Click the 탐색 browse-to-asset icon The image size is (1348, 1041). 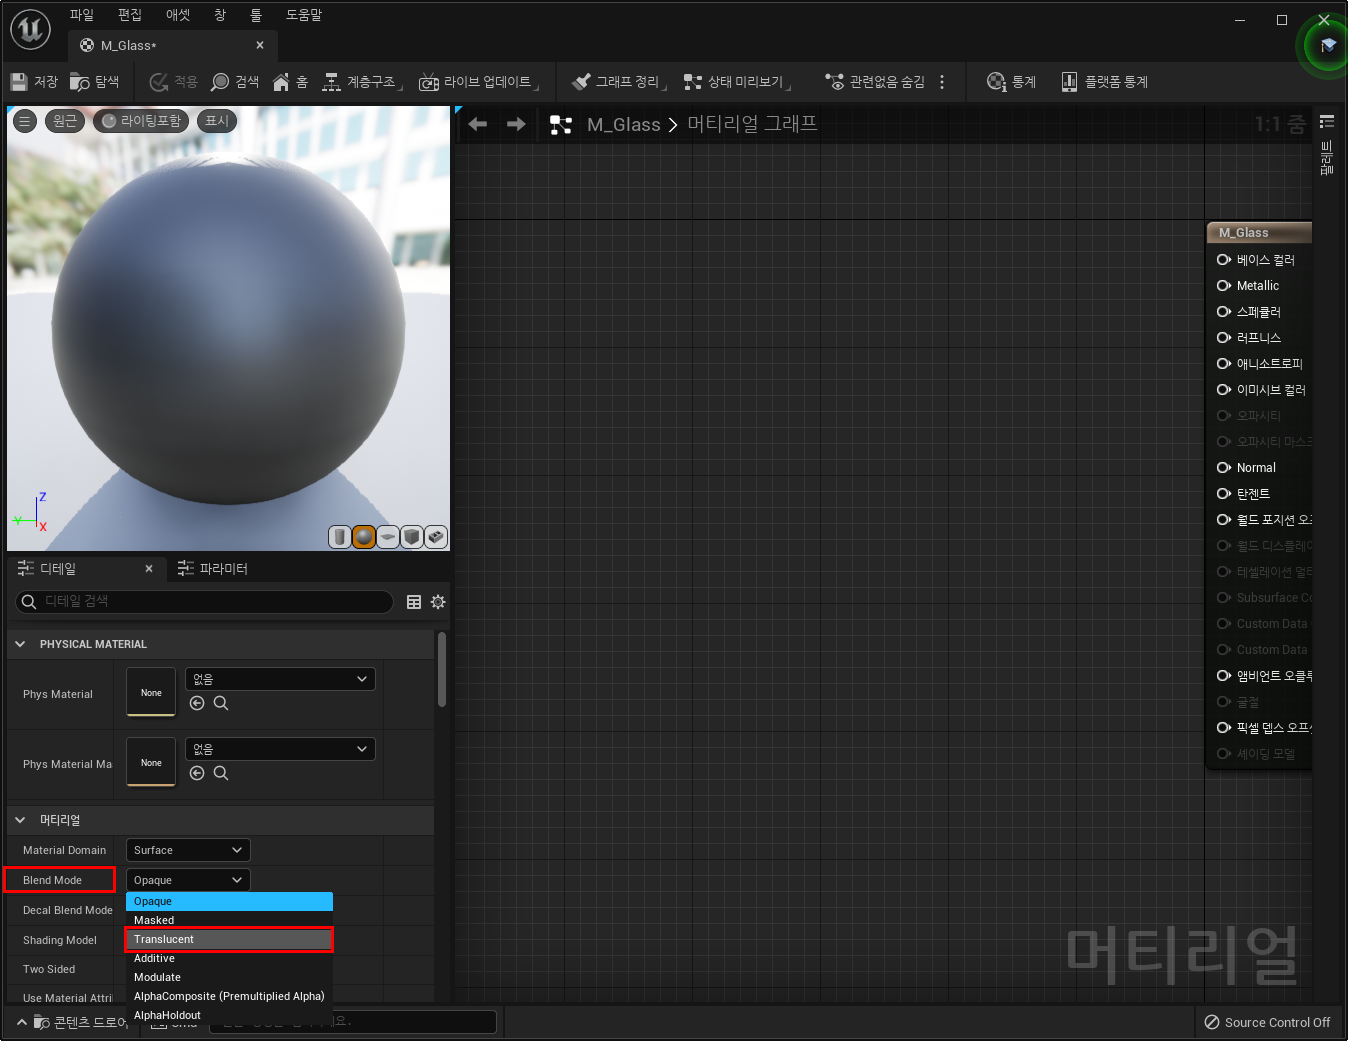click(x=95, y=82)
